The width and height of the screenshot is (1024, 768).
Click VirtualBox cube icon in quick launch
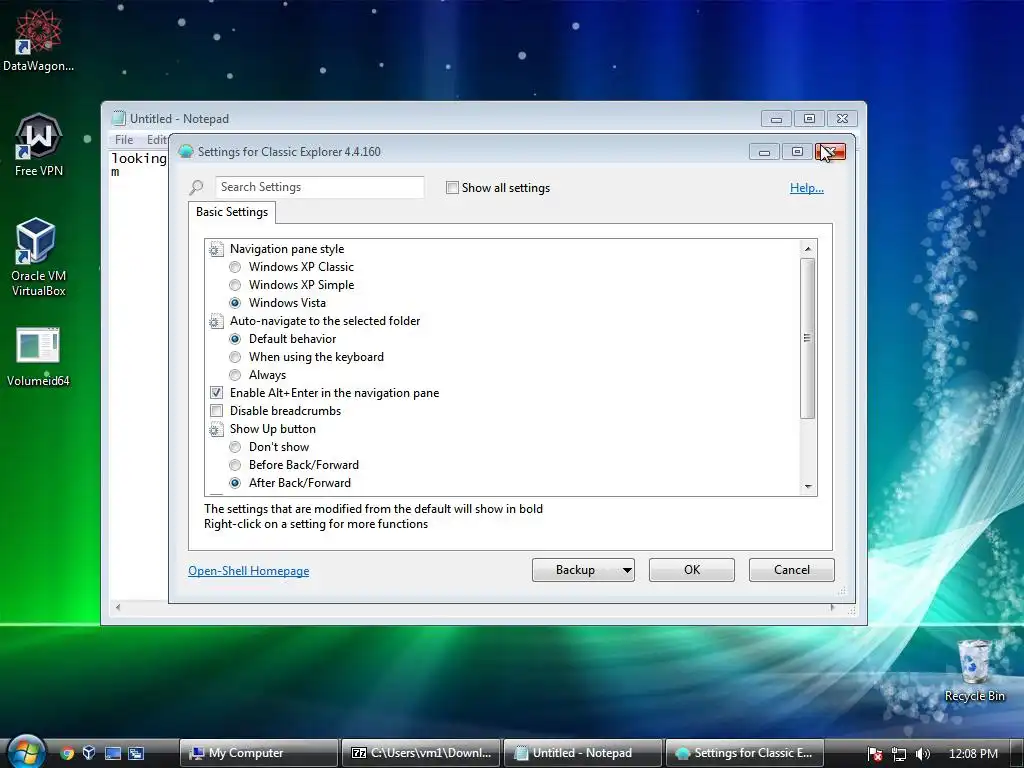tap(89, 753)
